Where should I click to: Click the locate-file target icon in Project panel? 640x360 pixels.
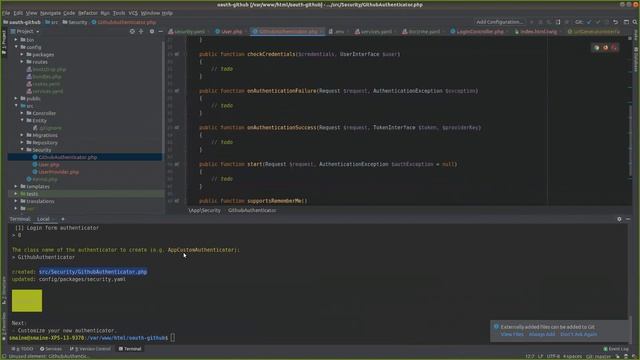click(x=132, y=31)
